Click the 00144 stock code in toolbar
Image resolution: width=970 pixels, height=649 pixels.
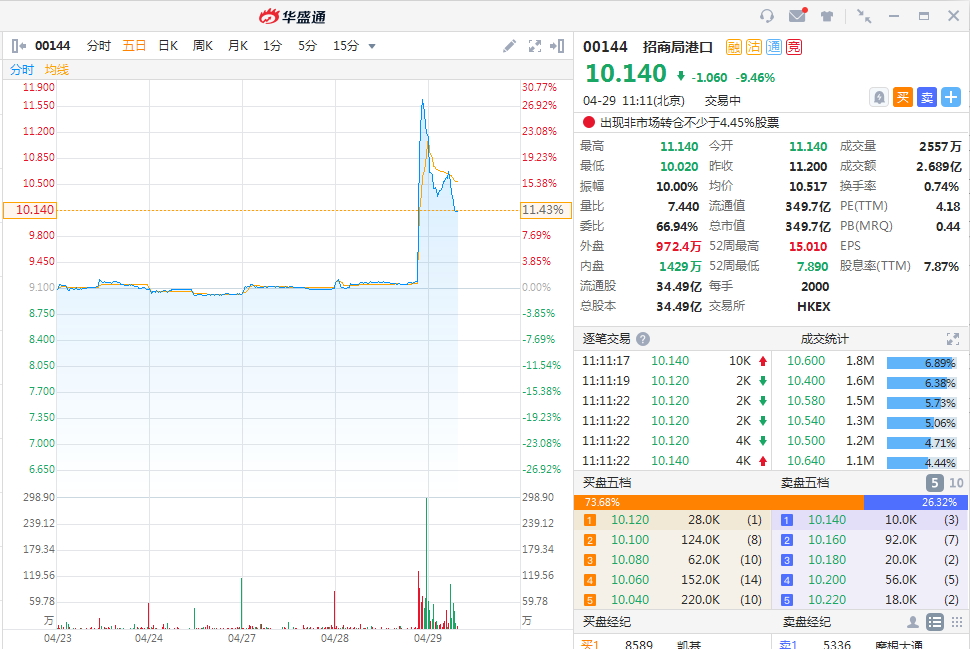coord(53,46)
